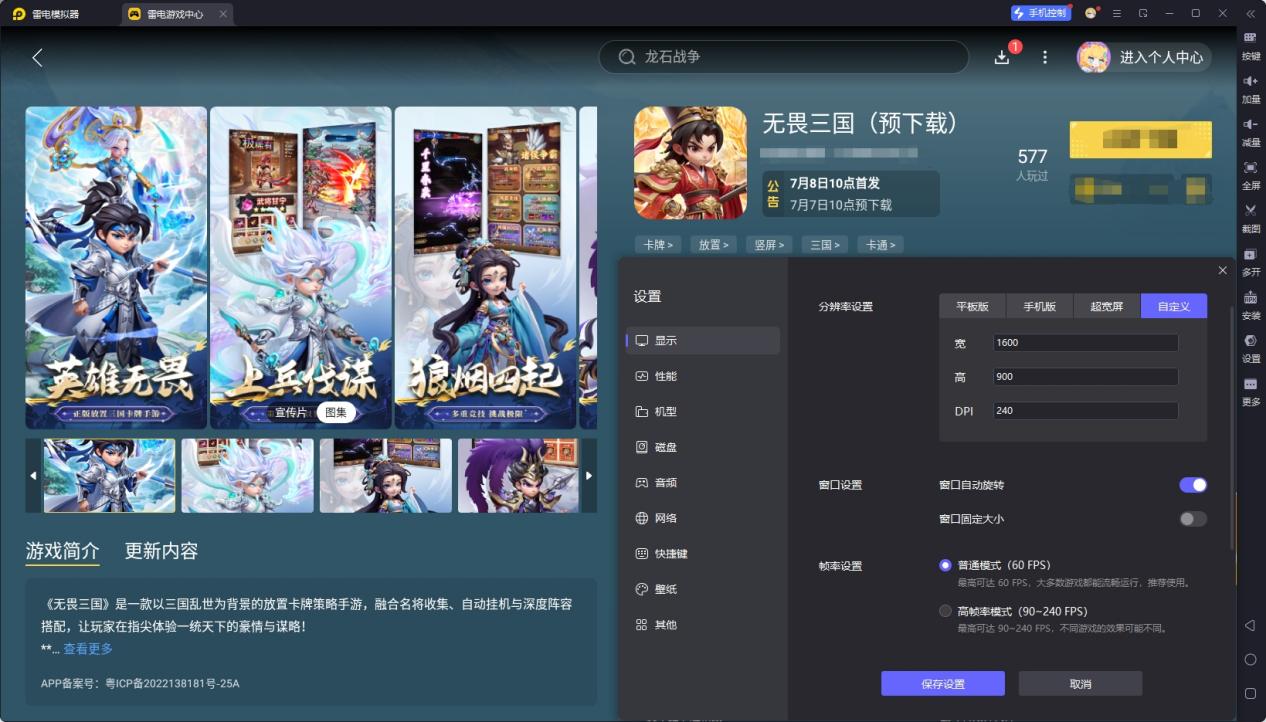Screen dimensions: 1266x722
Task: Switch to the 更新内容 tab
Action: pyautogui.click(x=161, y=551)
